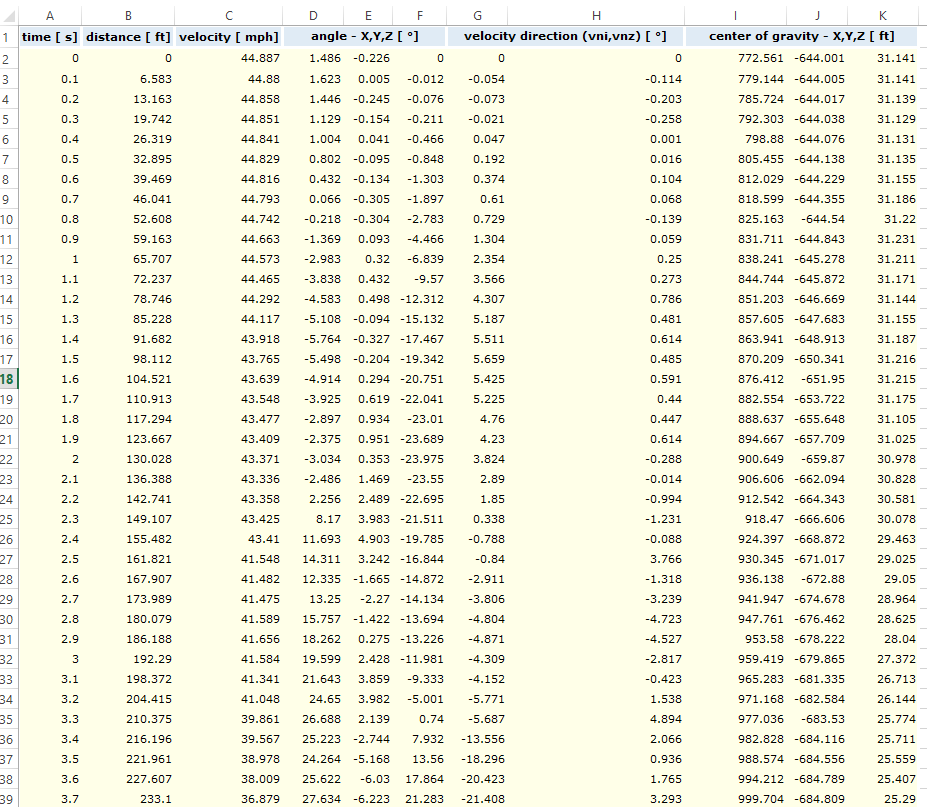Screen dimensions: 927x807
Task: Select row 2 header
Action: (x=7, y=59)
